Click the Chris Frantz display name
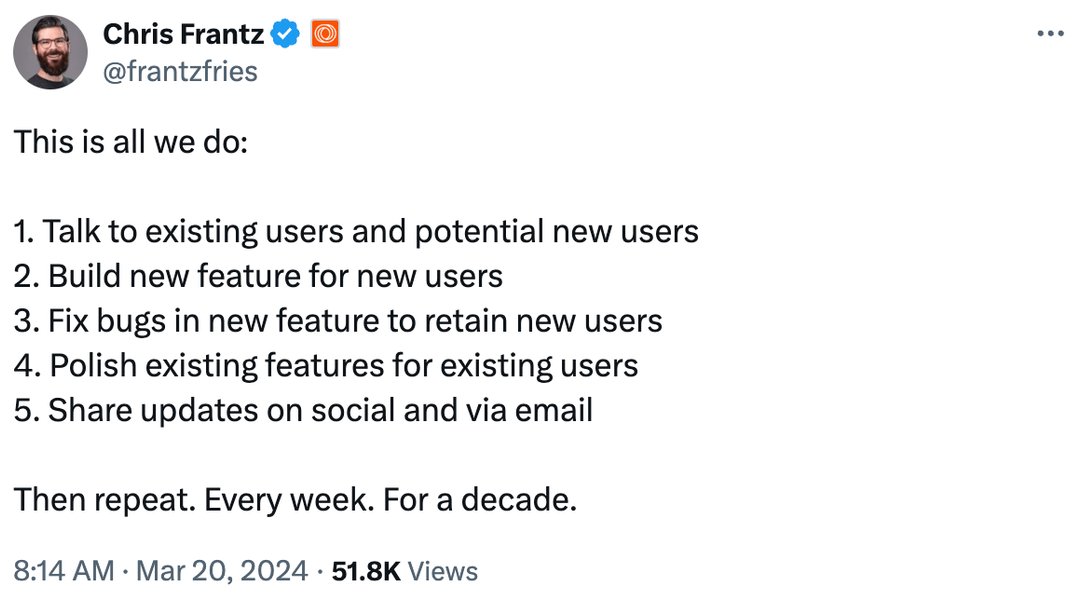The width and height of the screenshot is (1081, 600). (183, 34)
